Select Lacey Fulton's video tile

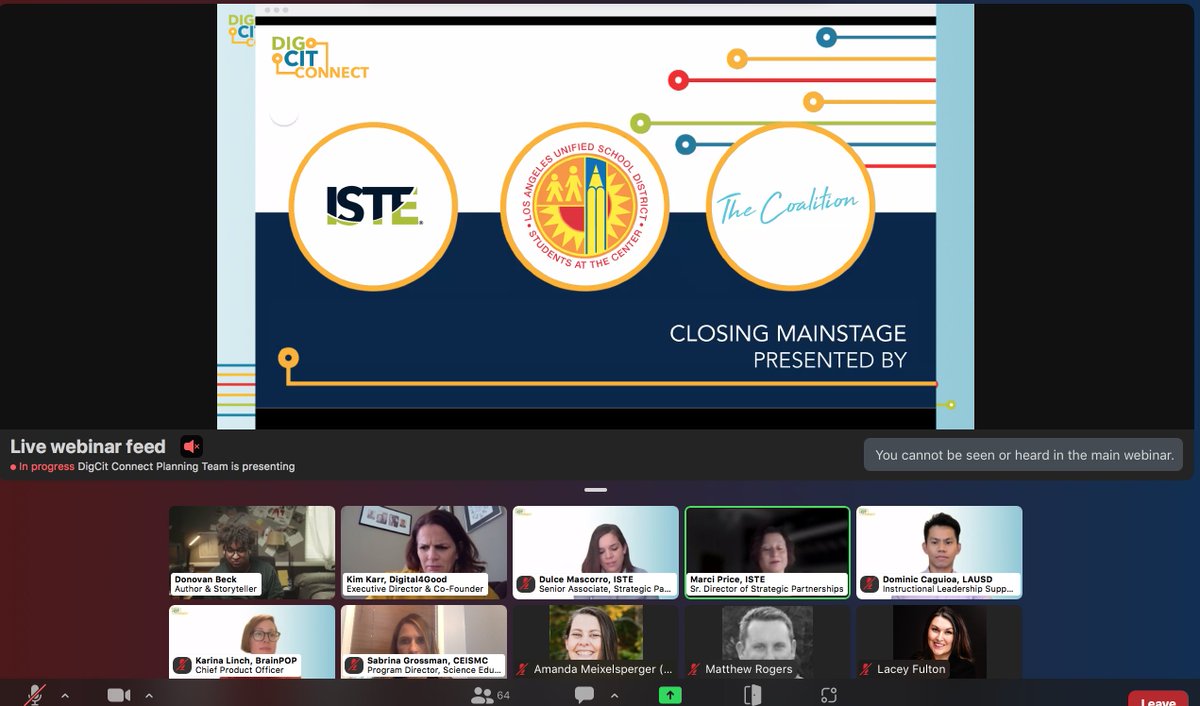(x=940, y=641)
